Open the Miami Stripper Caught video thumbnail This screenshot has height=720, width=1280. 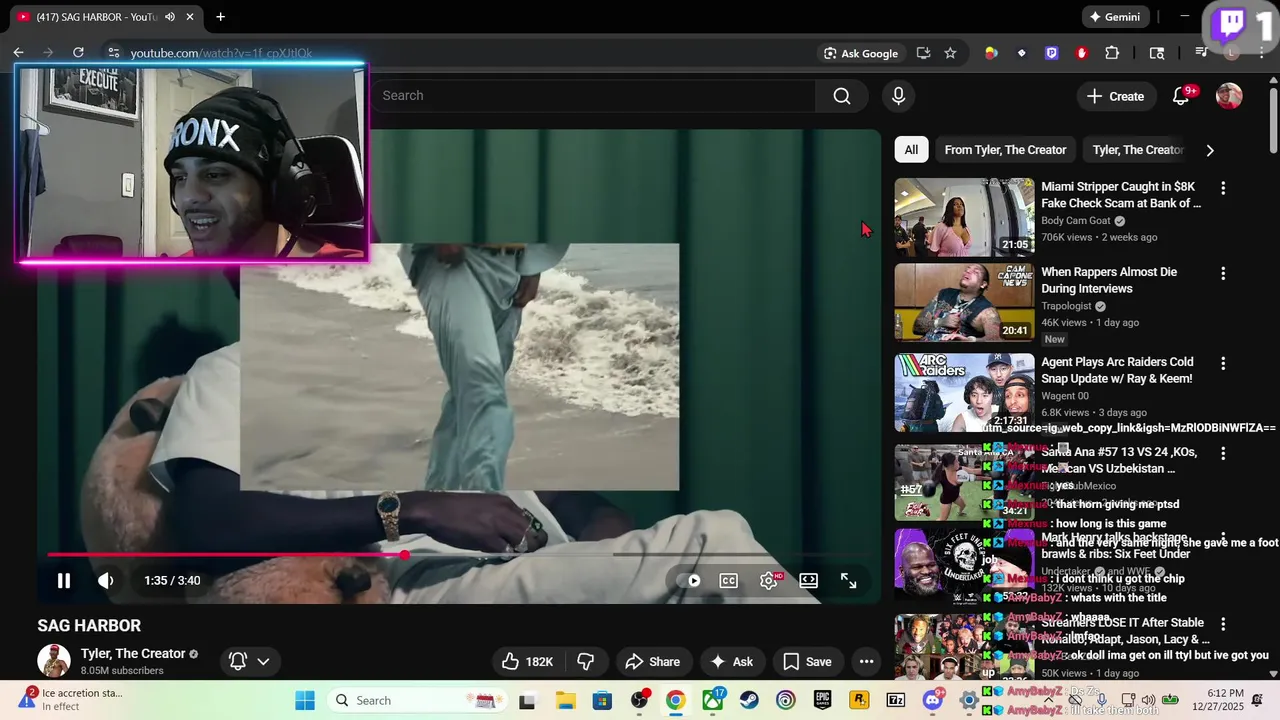click(x=964, y=217)
